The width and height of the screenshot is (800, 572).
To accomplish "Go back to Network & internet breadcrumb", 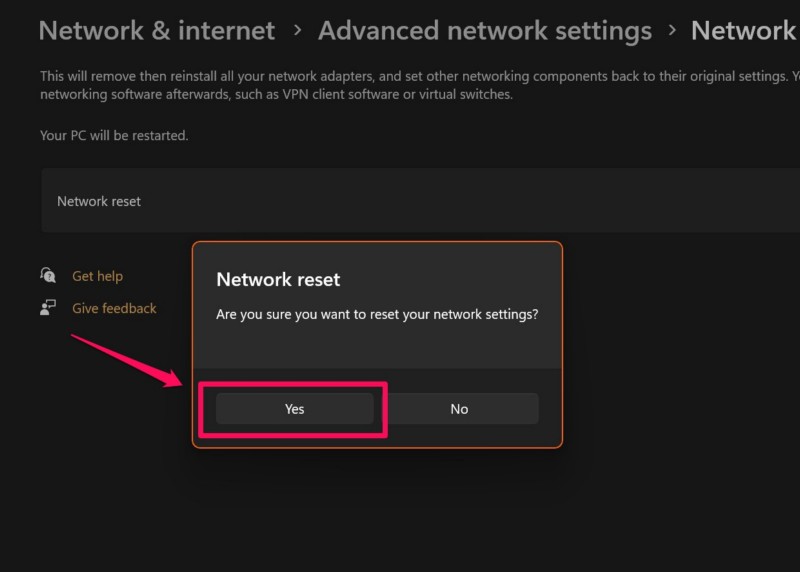I will click(156, 31).
